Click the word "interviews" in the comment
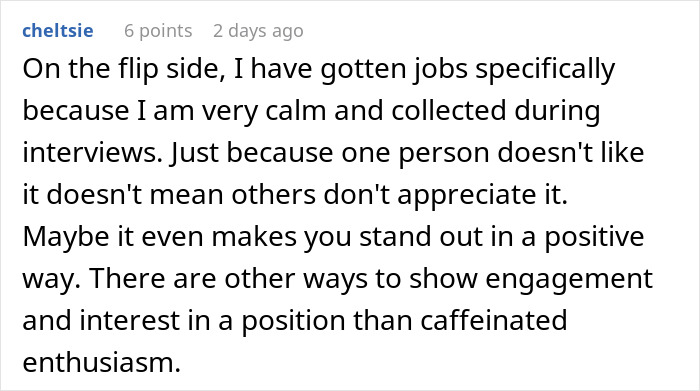This screenshot has width=700, height=391. pyautogui.click(x=90, y=153)
